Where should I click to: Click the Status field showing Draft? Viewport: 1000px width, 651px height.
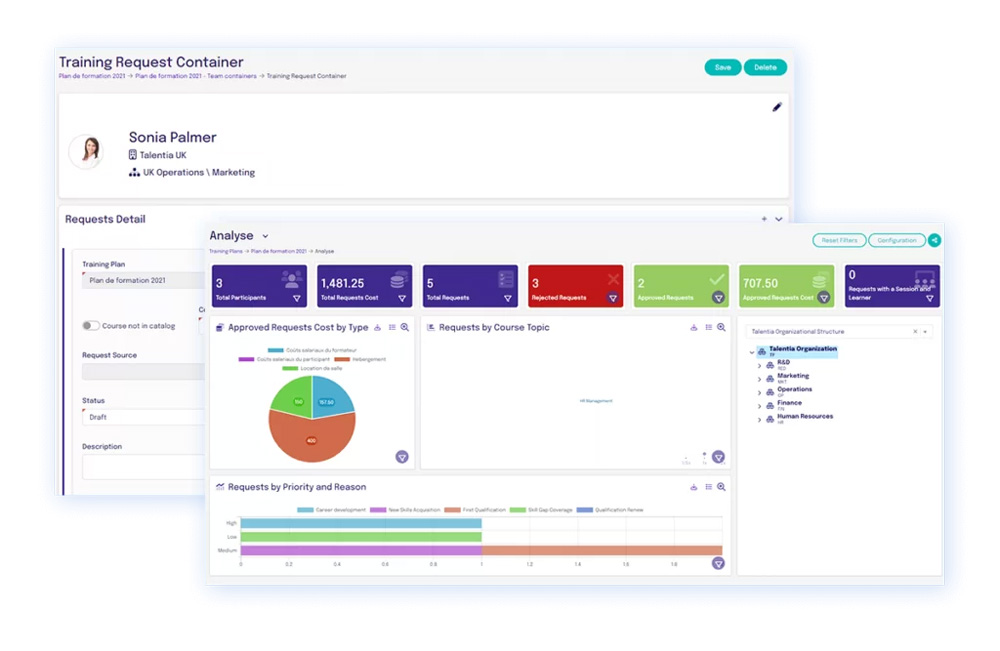tap(143, 417)
